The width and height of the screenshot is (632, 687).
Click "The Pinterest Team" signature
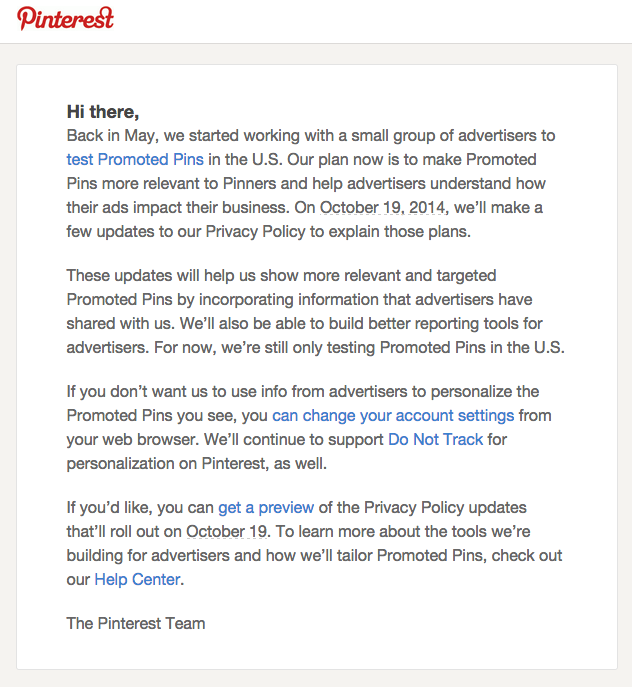[136, 624]
